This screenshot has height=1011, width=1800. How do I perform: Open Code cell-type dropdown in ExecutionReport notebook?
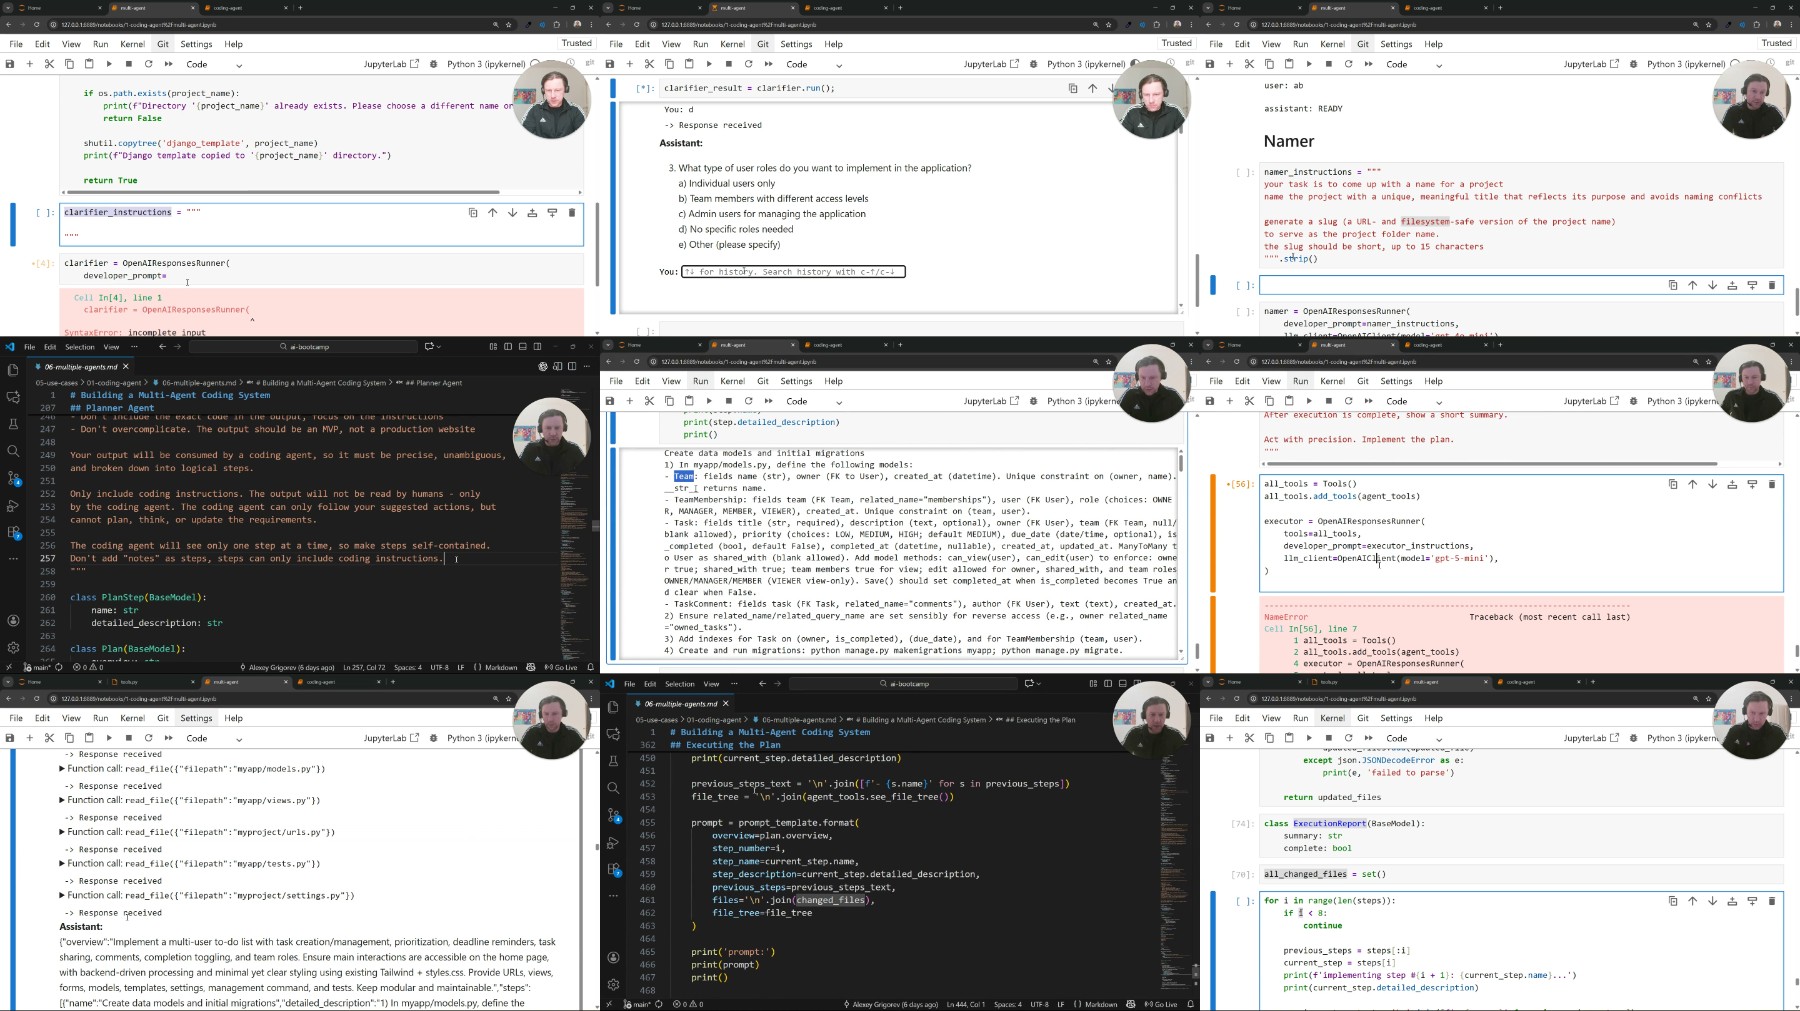pos(1414,738)
